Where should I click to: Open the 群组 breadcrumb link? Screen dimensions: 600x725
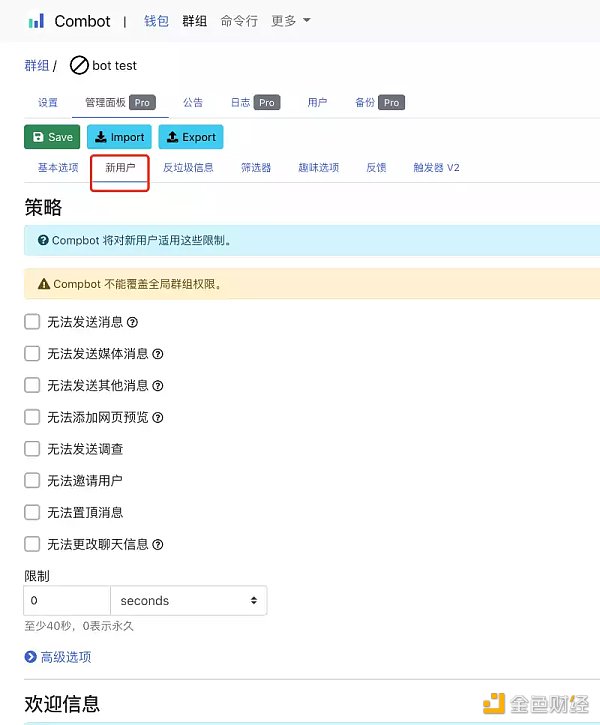point(37,66)
